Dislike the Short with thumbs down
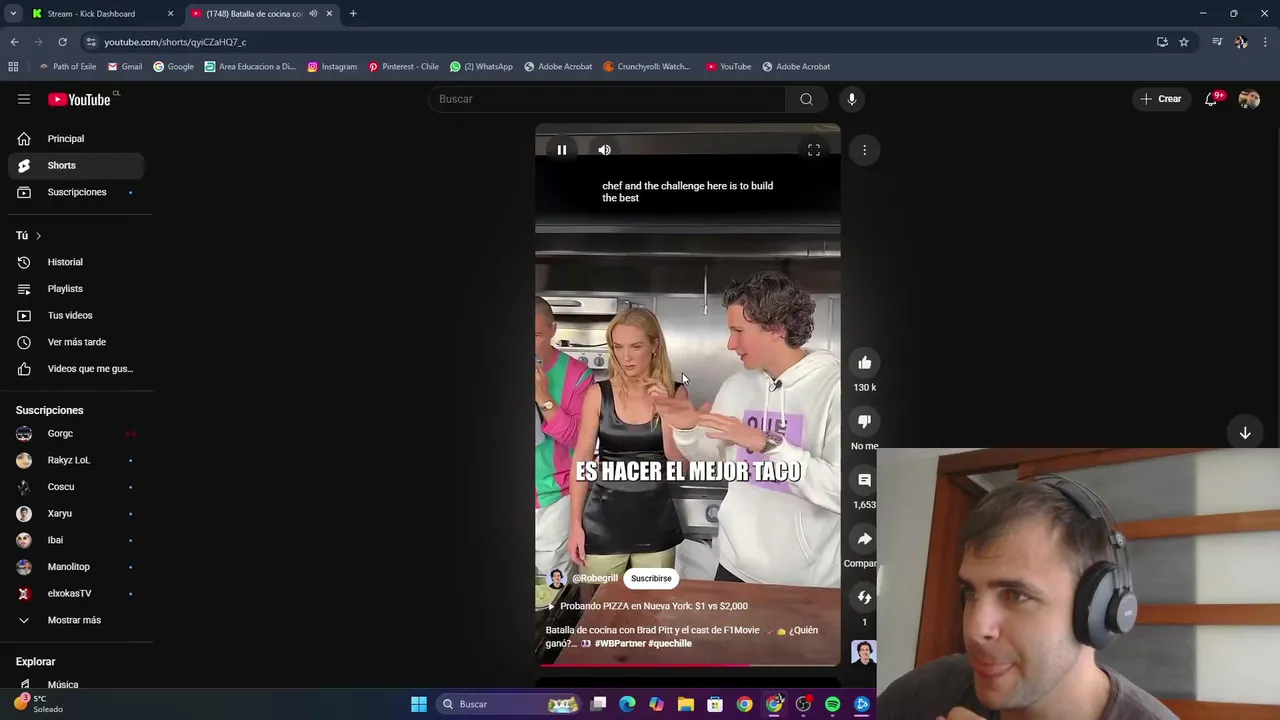 (865, 422)
